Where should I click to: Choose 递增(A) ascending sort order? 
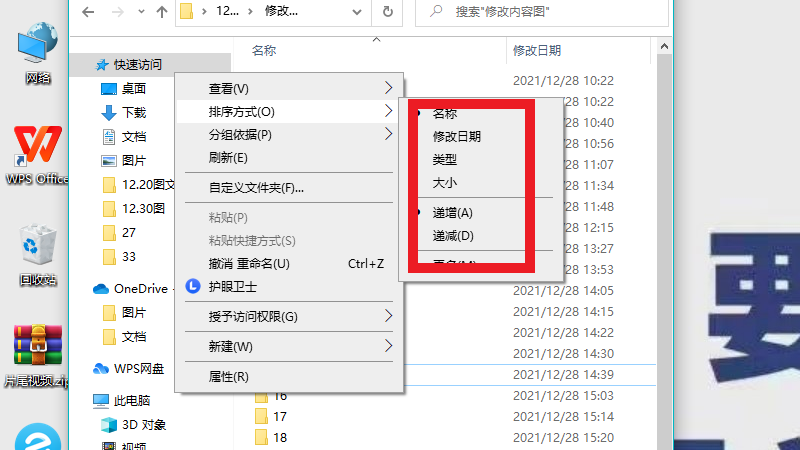pyautogui.click(x=452, y=212)
